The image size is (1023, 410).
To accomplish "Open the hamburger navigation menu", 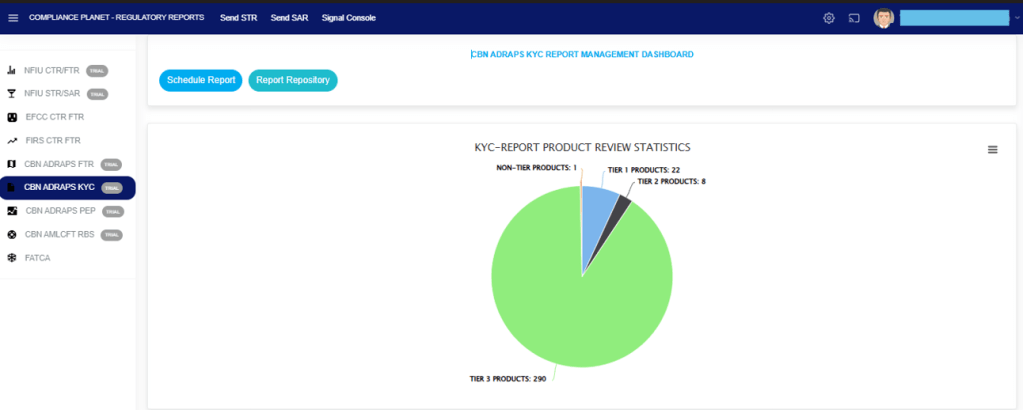I will coord(13,18).
